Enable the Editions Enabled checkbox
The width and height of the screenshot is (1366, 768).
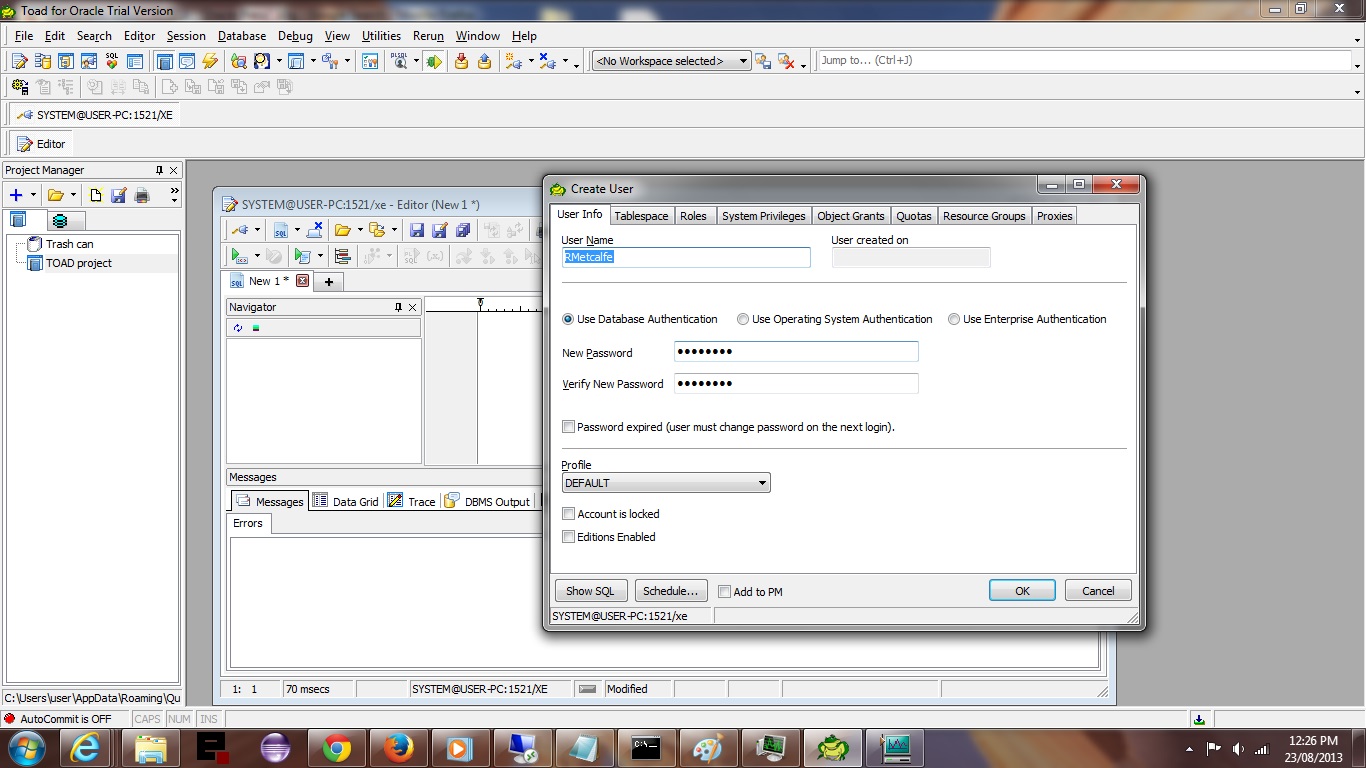coord(568,537)
